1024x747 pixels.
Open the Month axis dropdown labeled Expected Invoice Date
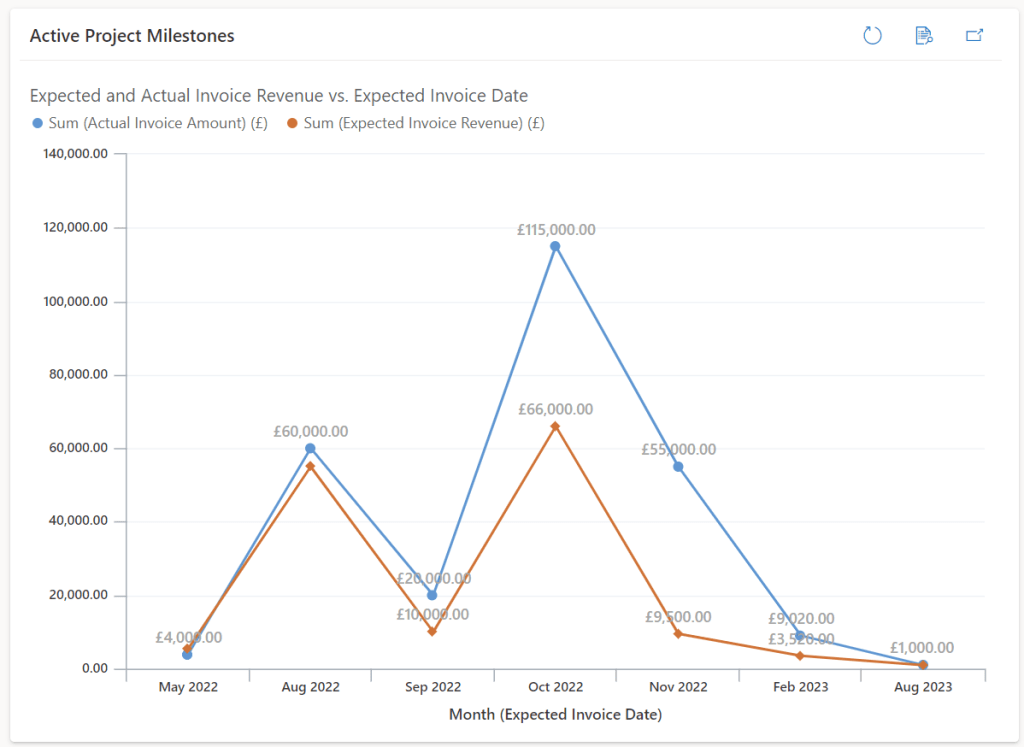pyautogui.click(x=555, y=714)
